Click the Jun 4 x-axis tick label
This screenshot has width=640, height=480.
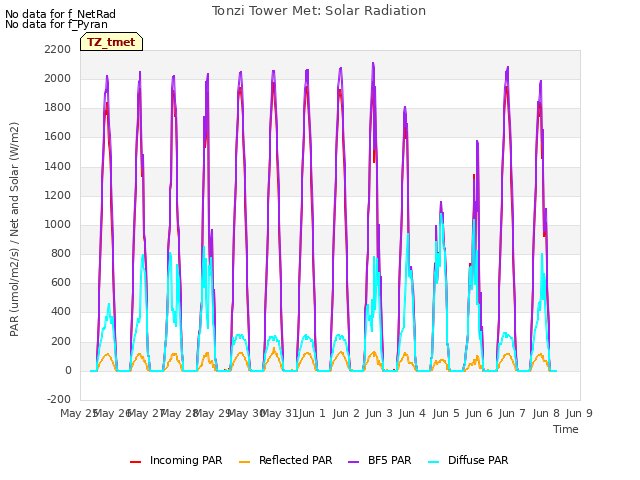(x=412, y=413)
